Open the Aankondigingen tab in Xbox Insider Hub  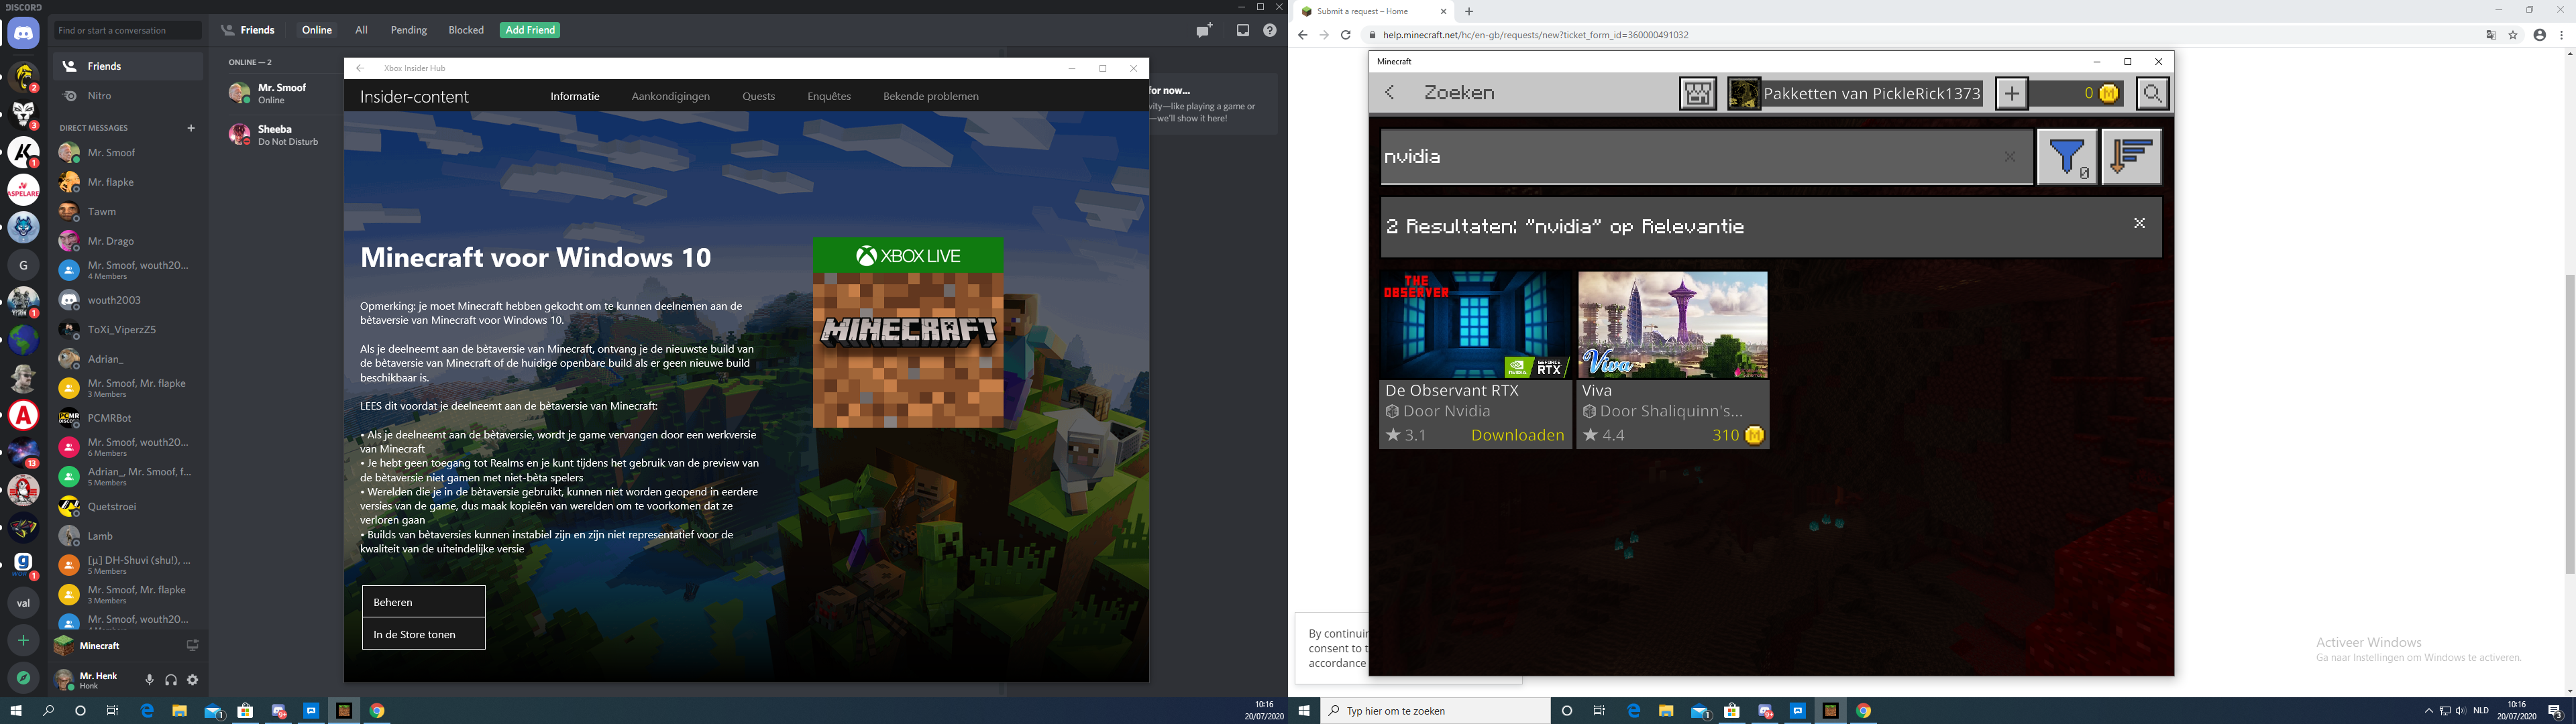pyautogui.click(x=670, y=96)
